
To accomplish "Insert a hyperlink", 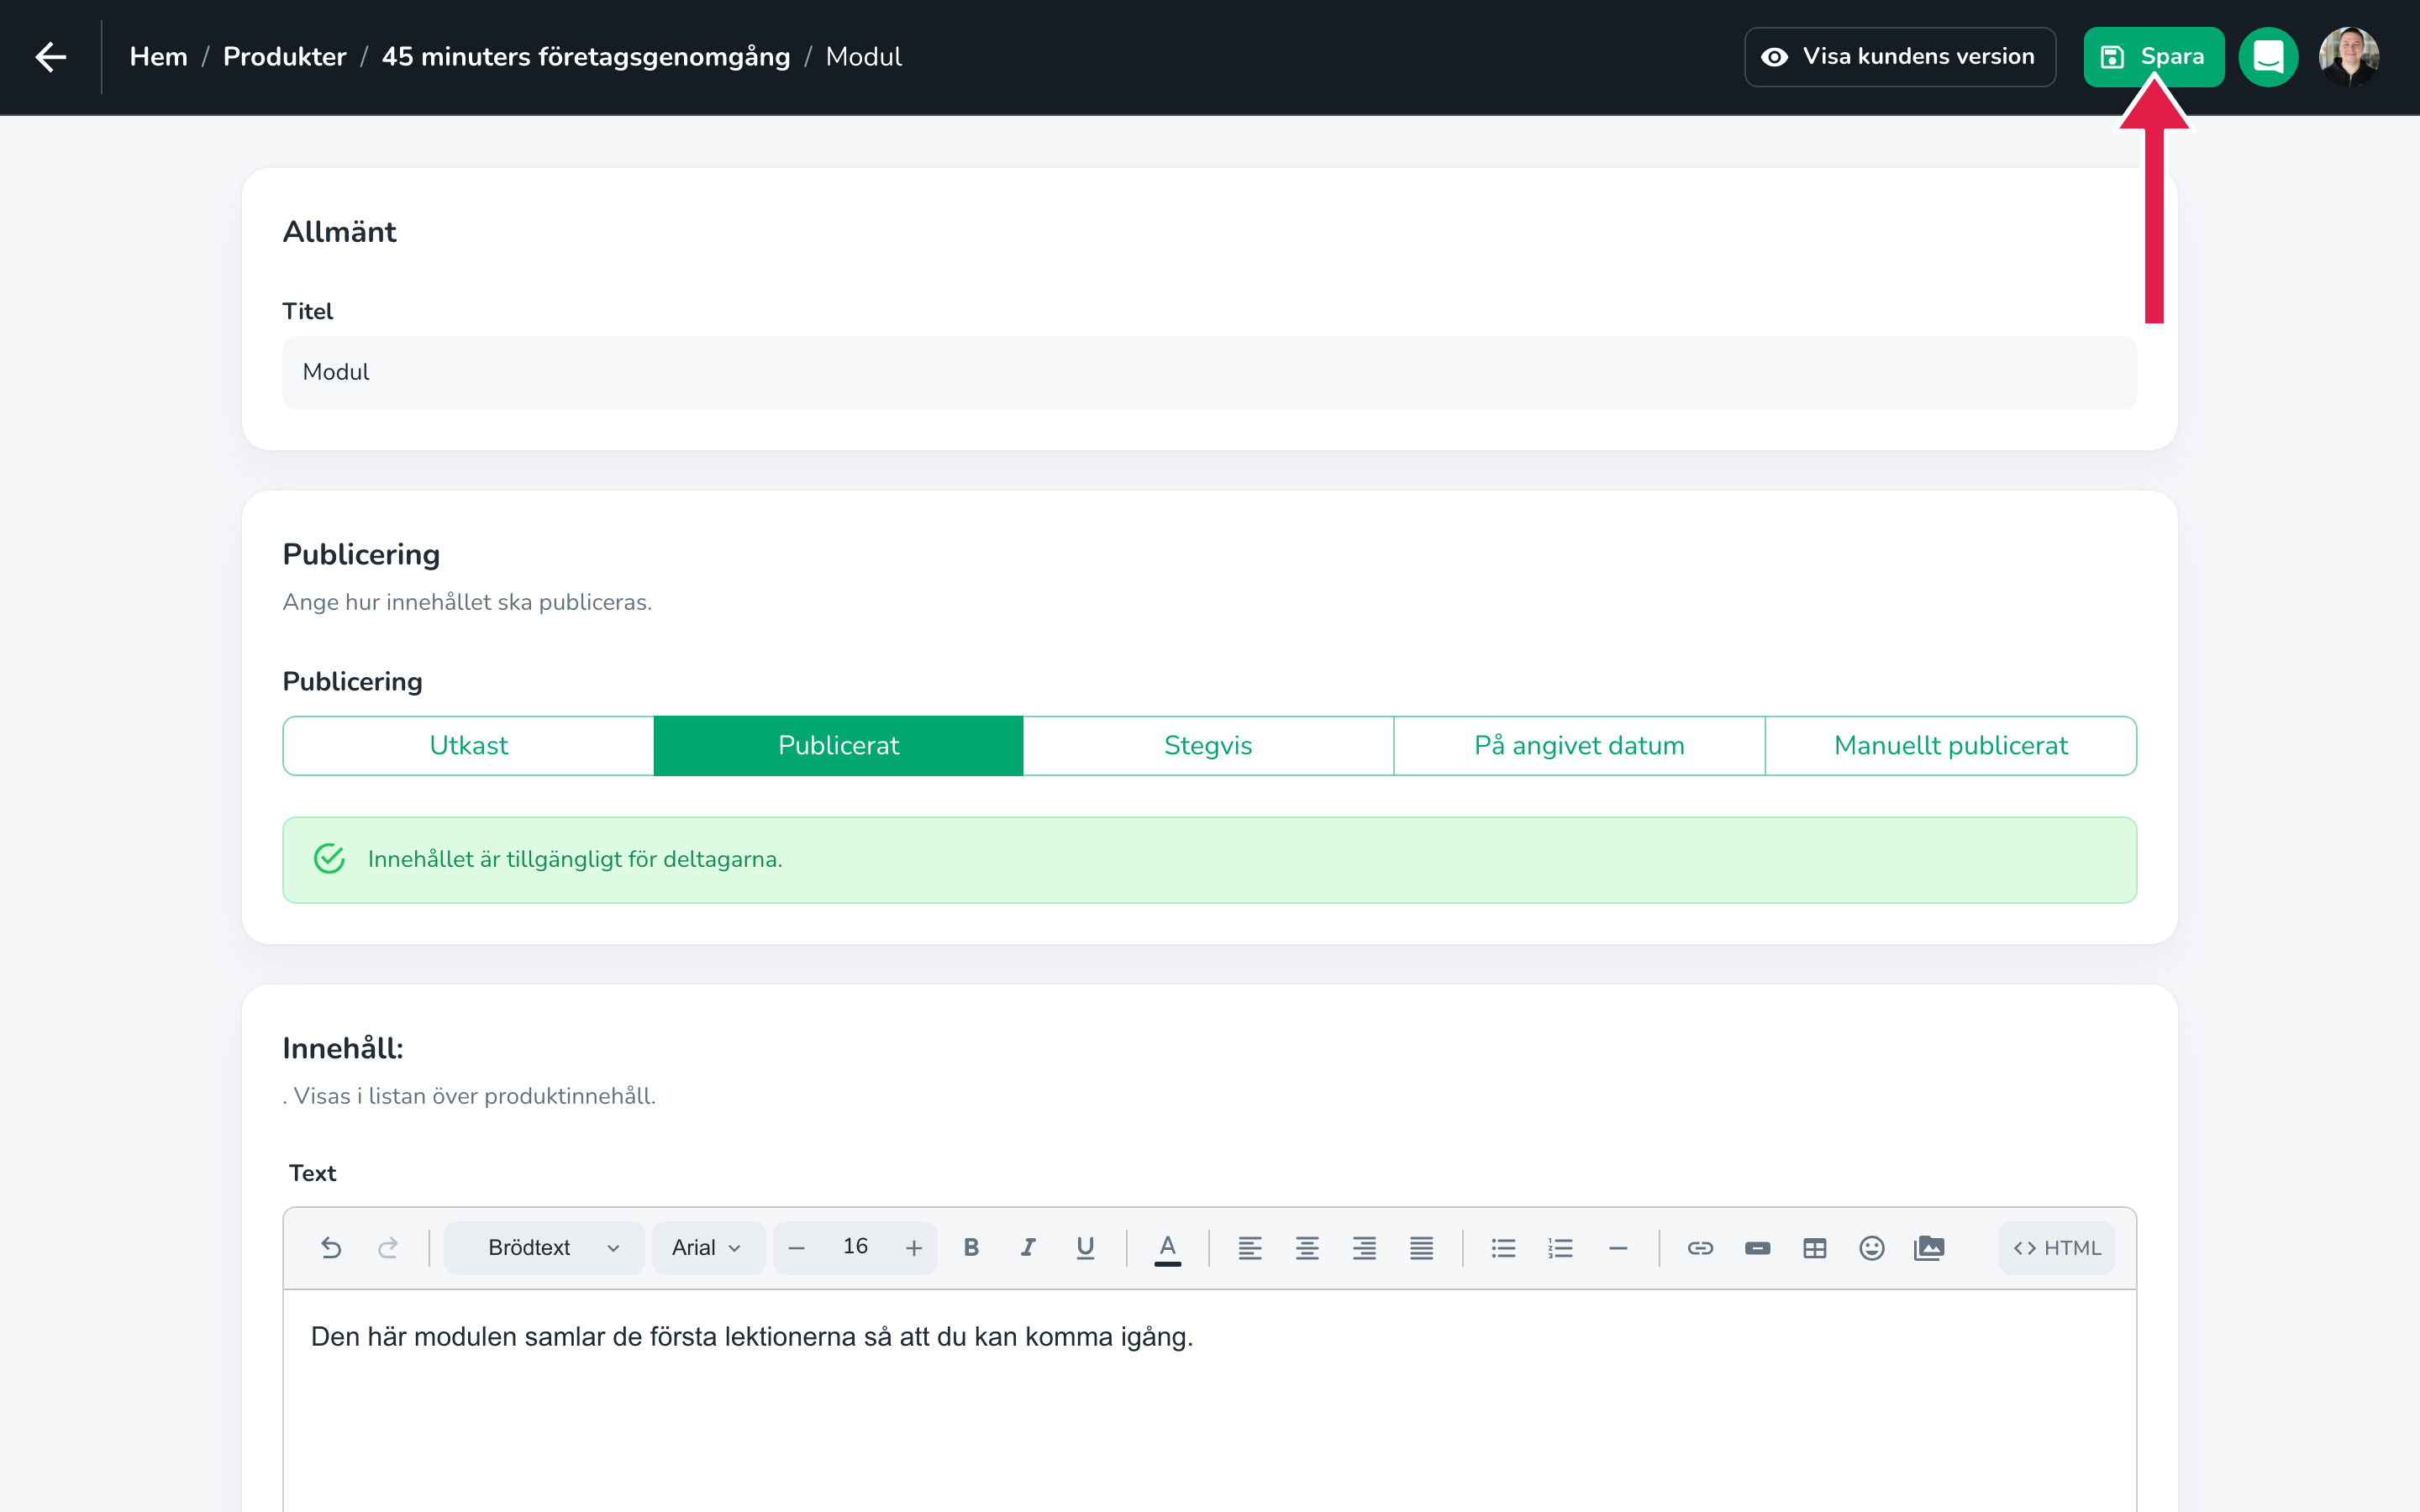I will [x=1700, y=1247].
